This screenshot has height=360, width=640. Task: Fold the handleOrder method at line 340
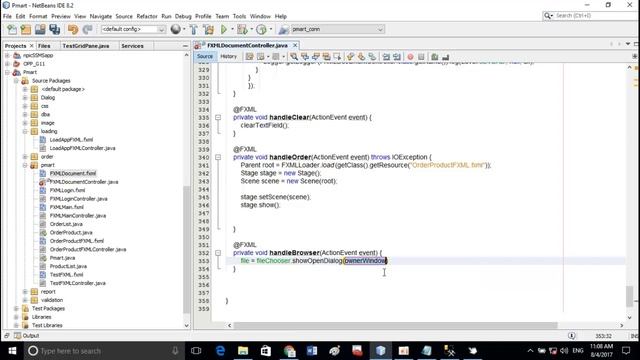point(218,157)
